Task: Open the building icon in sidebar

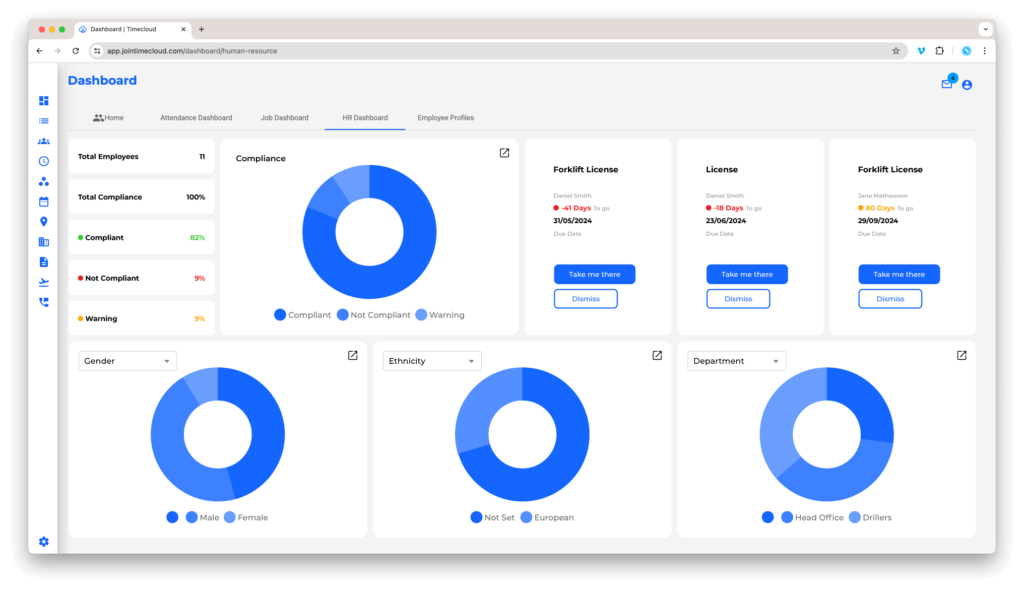Action: click(44, 242)
